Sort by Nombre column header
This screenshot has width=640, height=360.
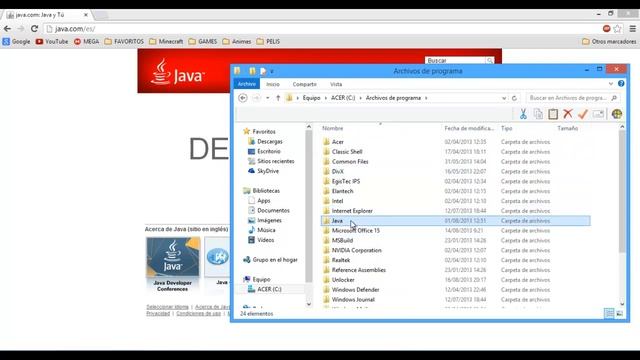333,128
